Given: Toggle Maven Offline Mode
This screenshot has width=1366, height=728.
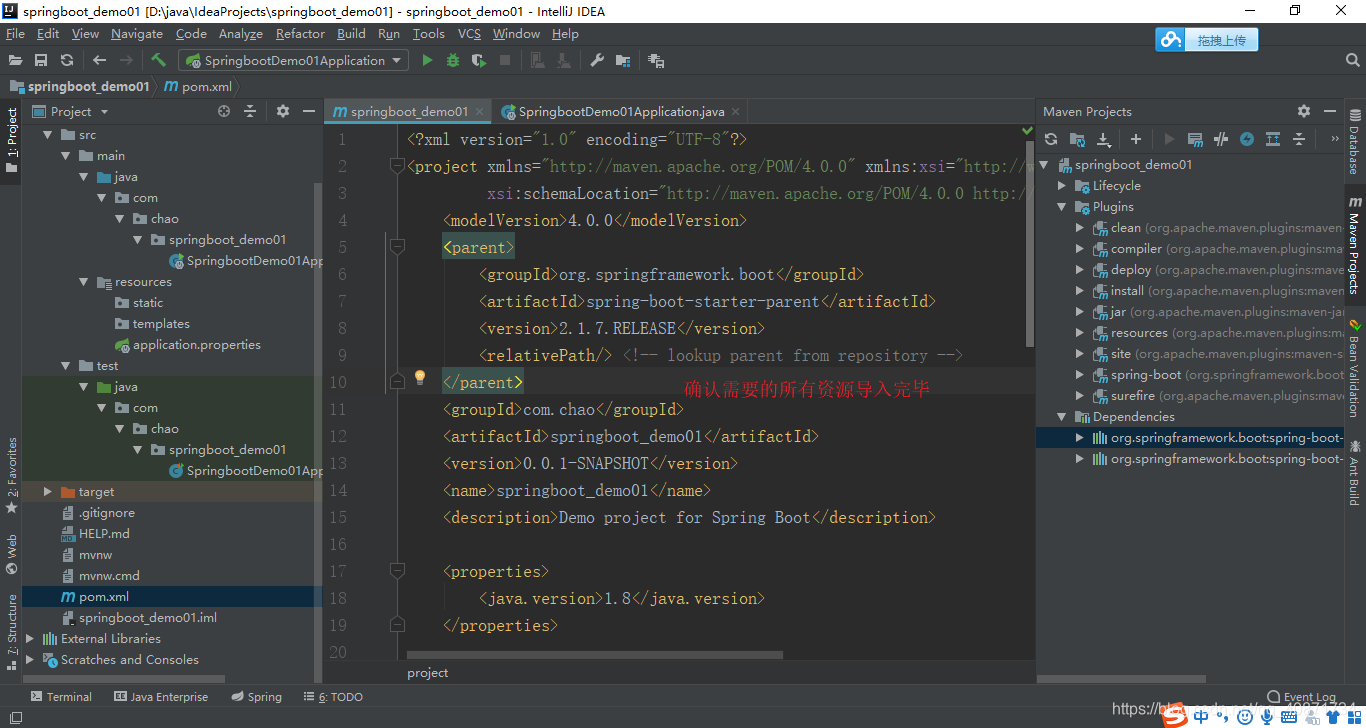Looking at the screenshot, I should [x=1221, y=139].
